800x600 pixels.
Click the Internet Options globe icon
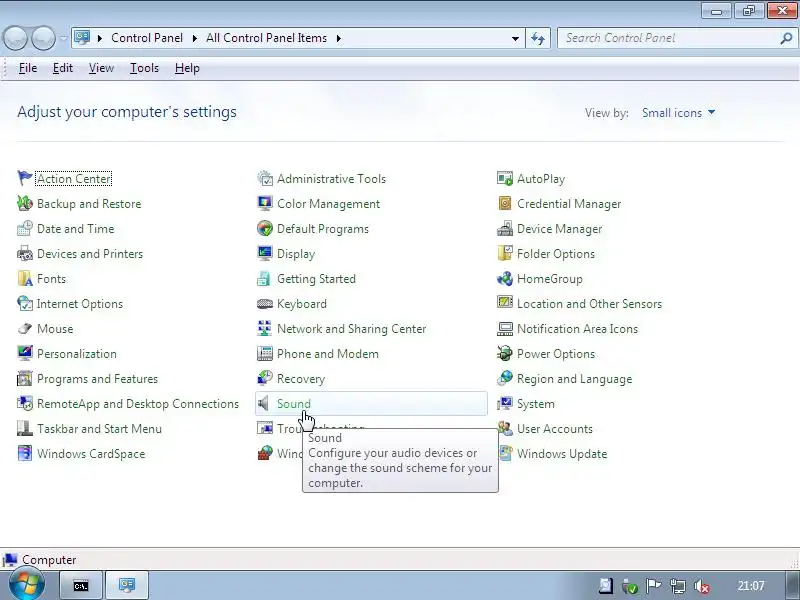pyautogui.click(x=24, y=303)
